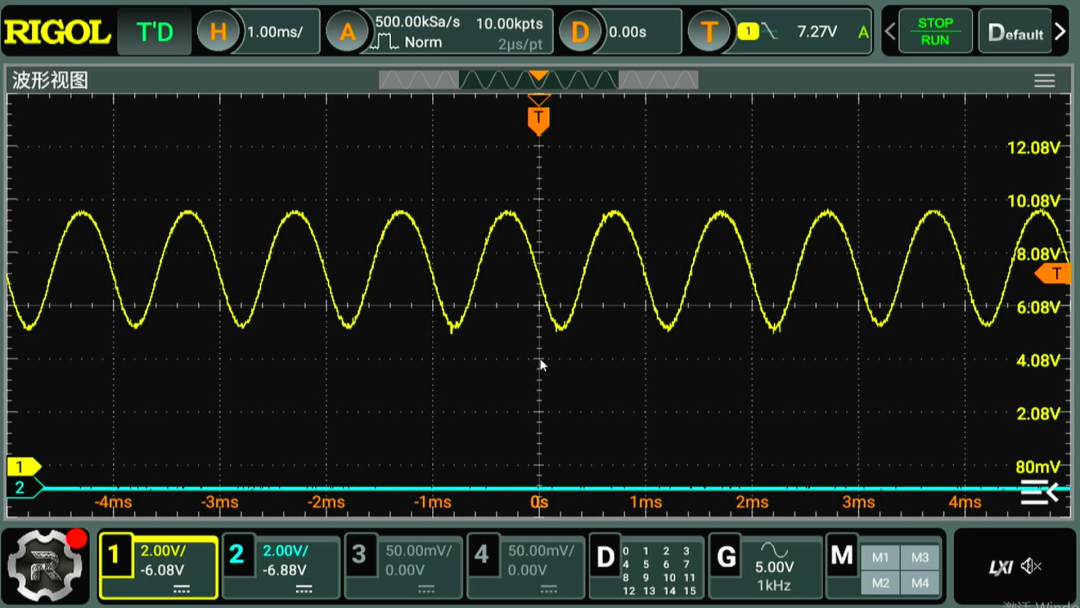This screenshot has width=1080, height=608.
Task: Click the cyan channel 2 ground marker
Action: click(x=23, y=488)
